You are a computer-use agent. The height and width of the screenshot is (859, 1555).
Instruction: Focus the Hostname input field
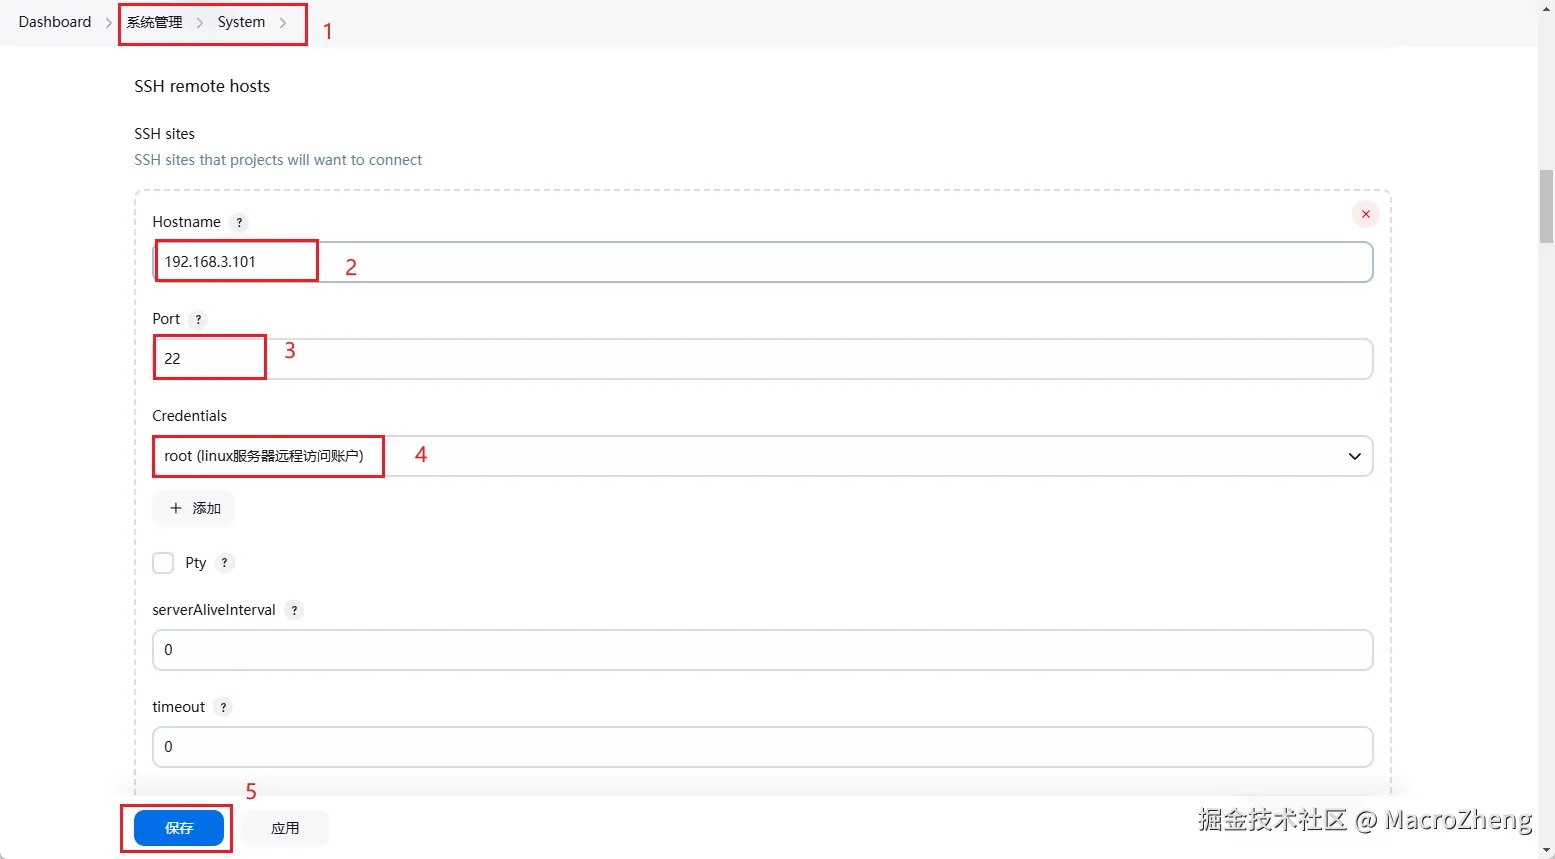[762, 262]
